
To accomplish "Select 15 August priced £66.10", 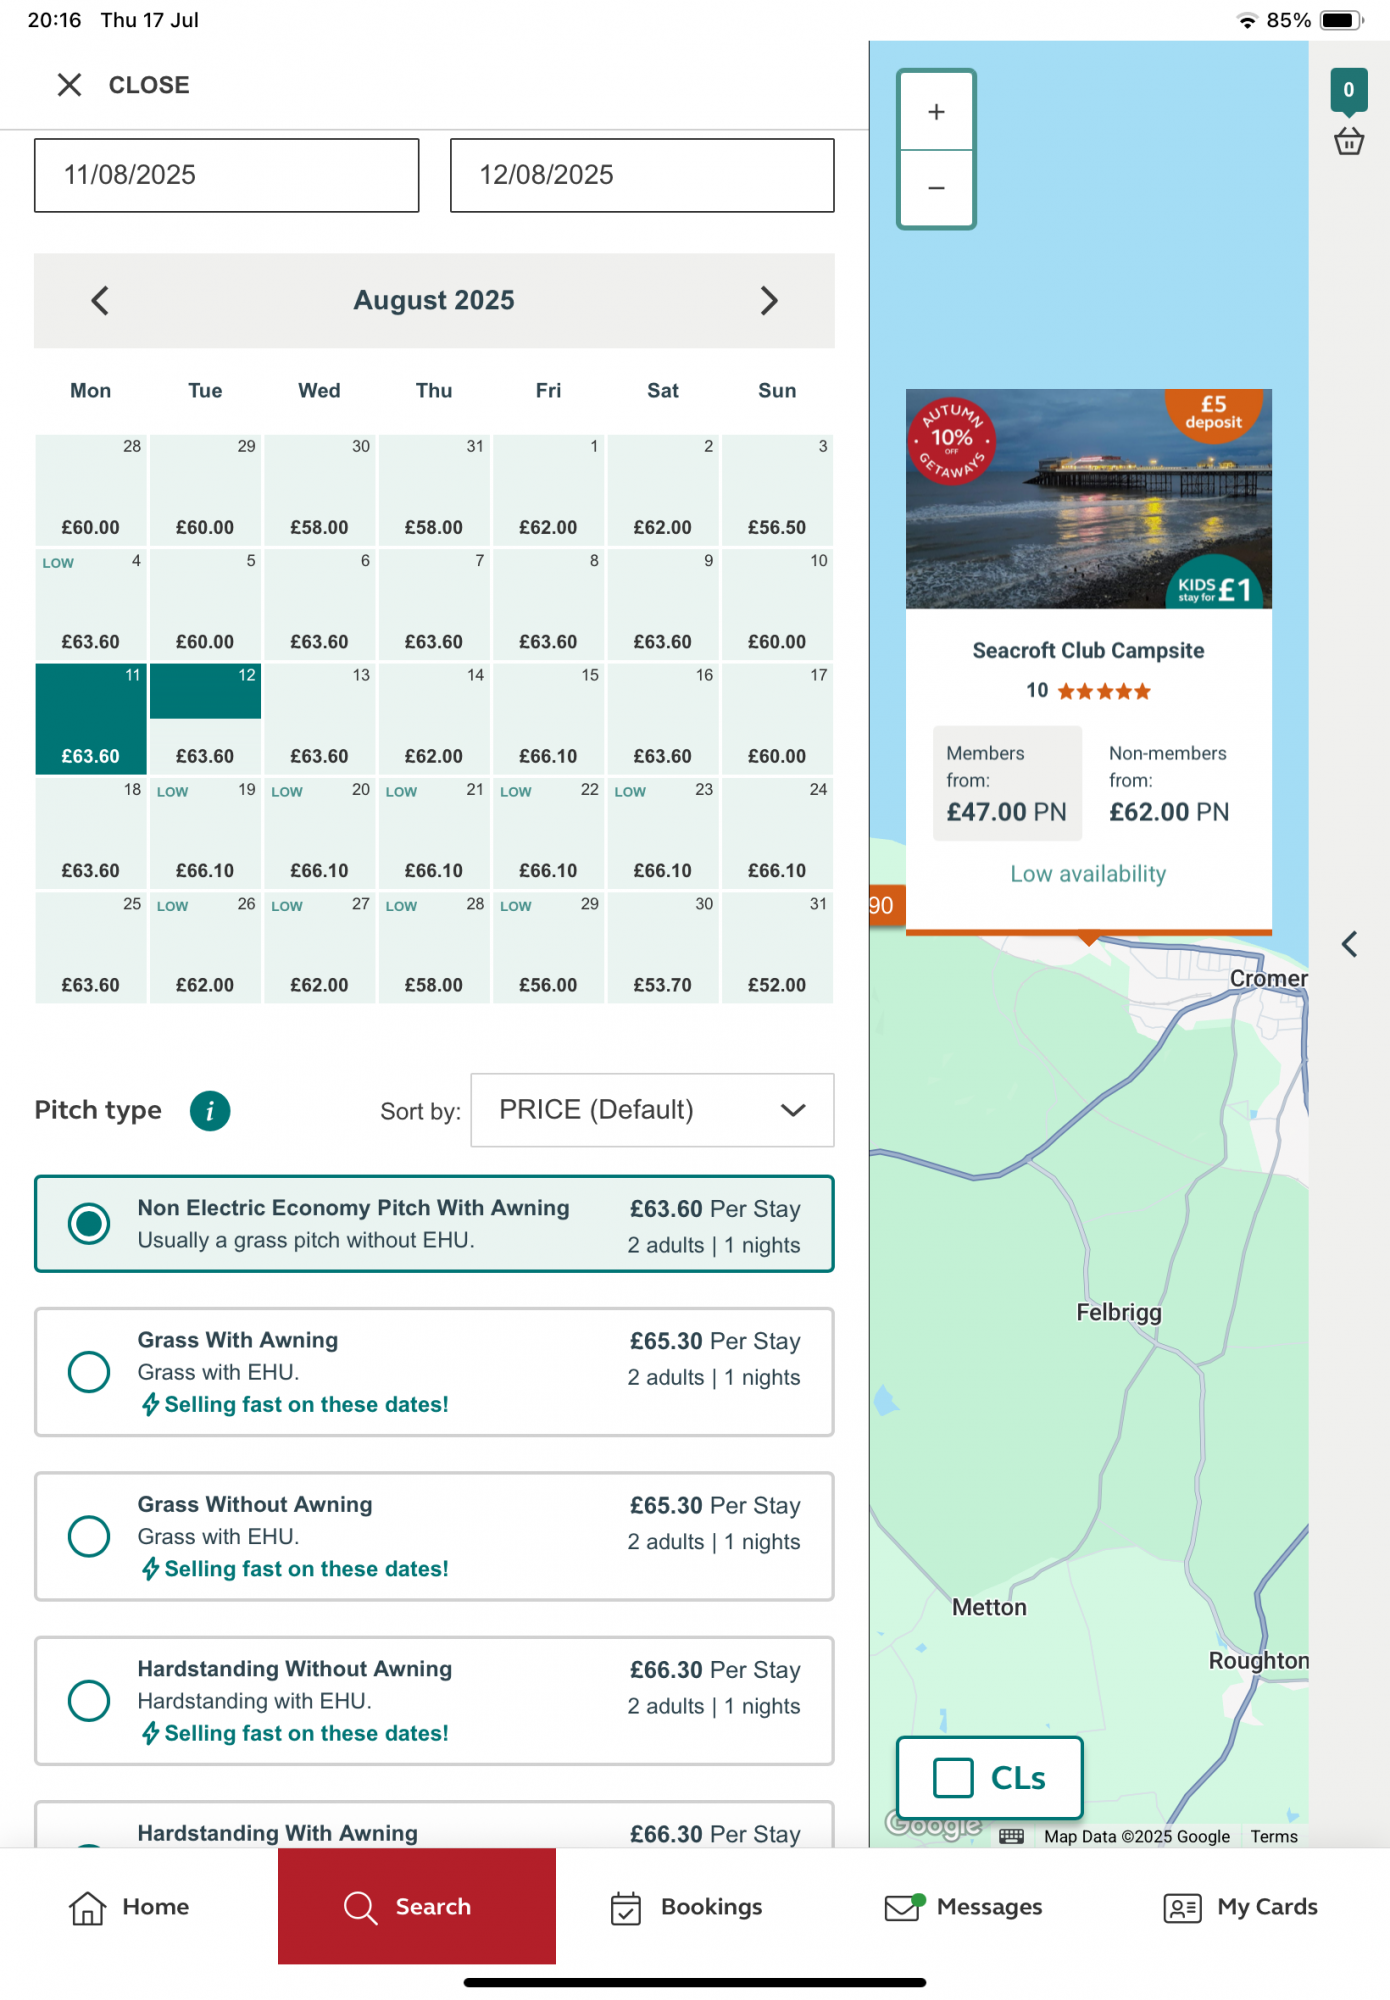I will [x=548, y=719].
